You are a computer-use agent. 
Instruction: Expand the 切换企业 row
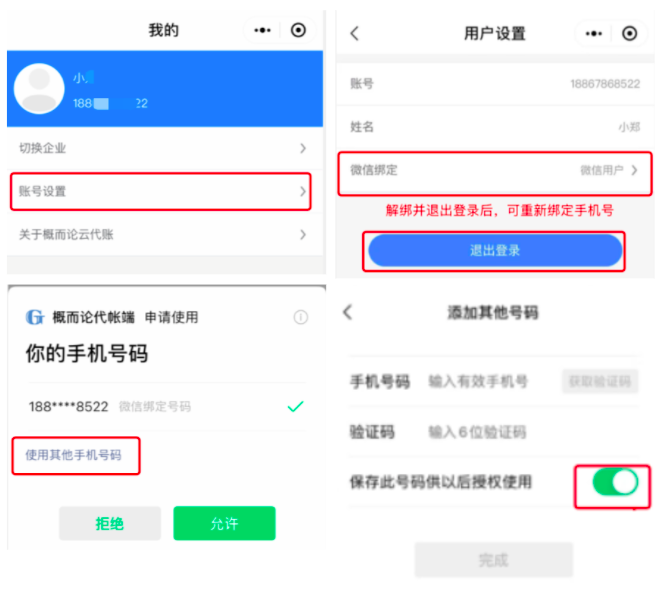[165, 148]
